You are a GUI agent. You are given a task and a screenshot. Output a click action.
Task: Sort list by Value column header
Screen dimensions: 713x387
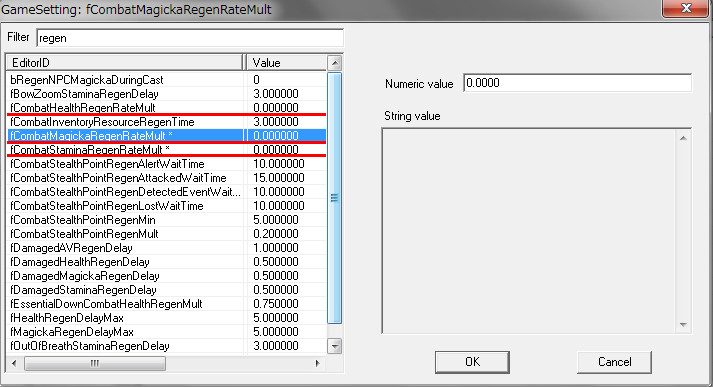[286, 62]
